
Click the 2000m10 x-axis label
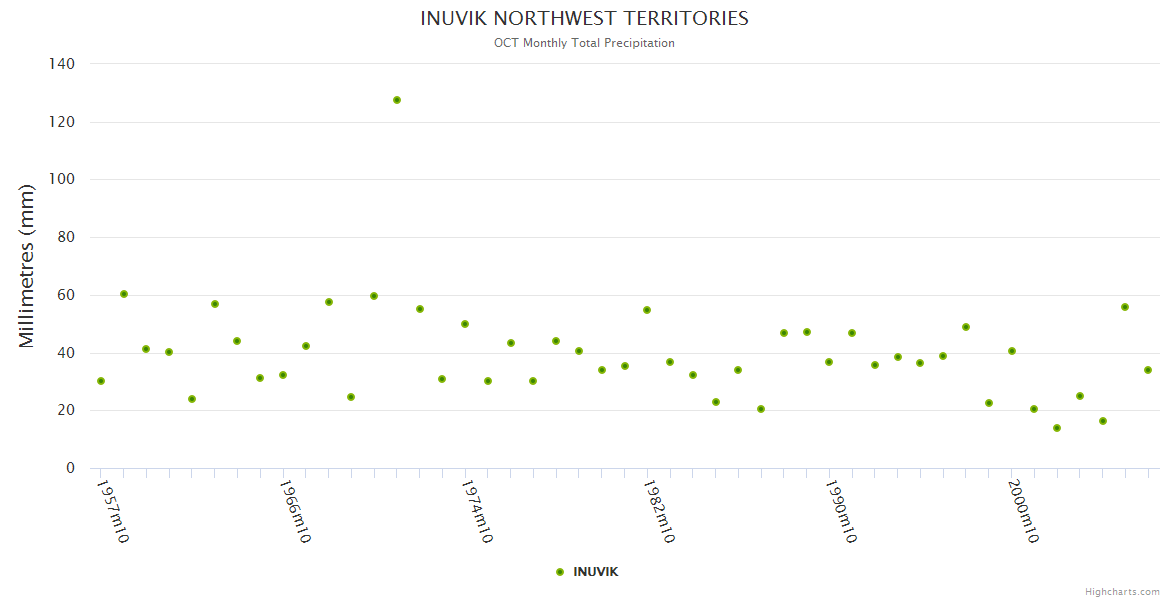(x=1023, y=511)
